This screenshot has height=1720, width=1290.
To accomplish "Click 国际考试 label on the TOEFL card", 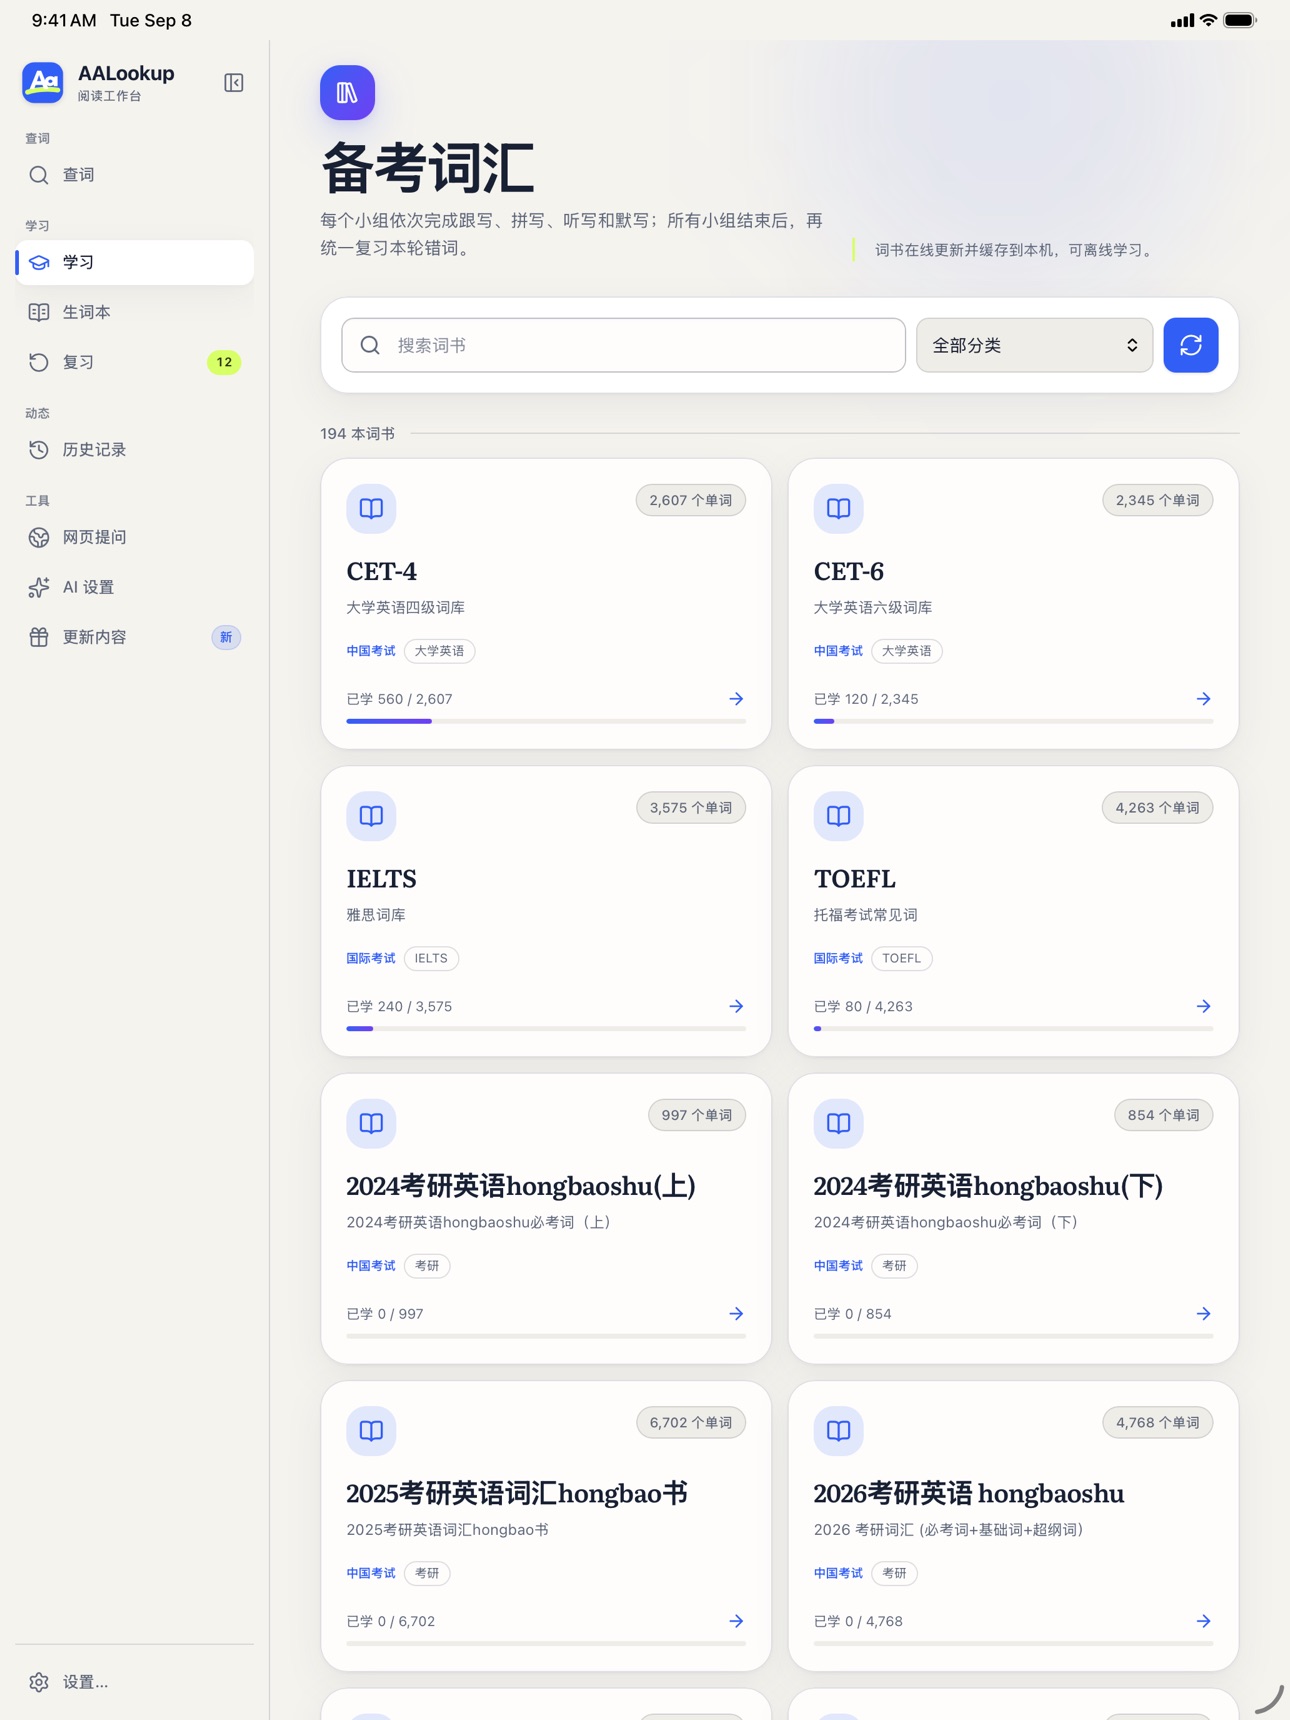I will (838, 958).
